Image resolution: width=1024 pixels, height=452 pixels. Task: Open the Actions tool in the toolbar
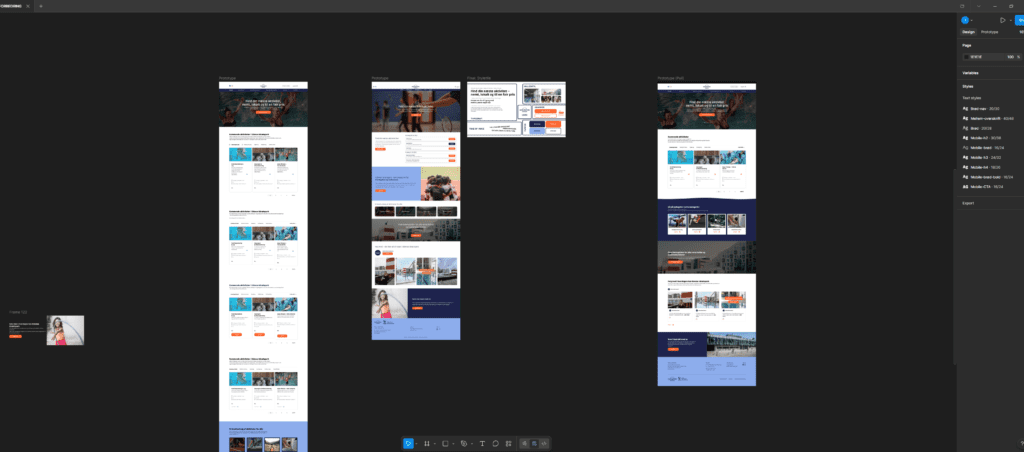pyautogui.click(x=508, y=444)
